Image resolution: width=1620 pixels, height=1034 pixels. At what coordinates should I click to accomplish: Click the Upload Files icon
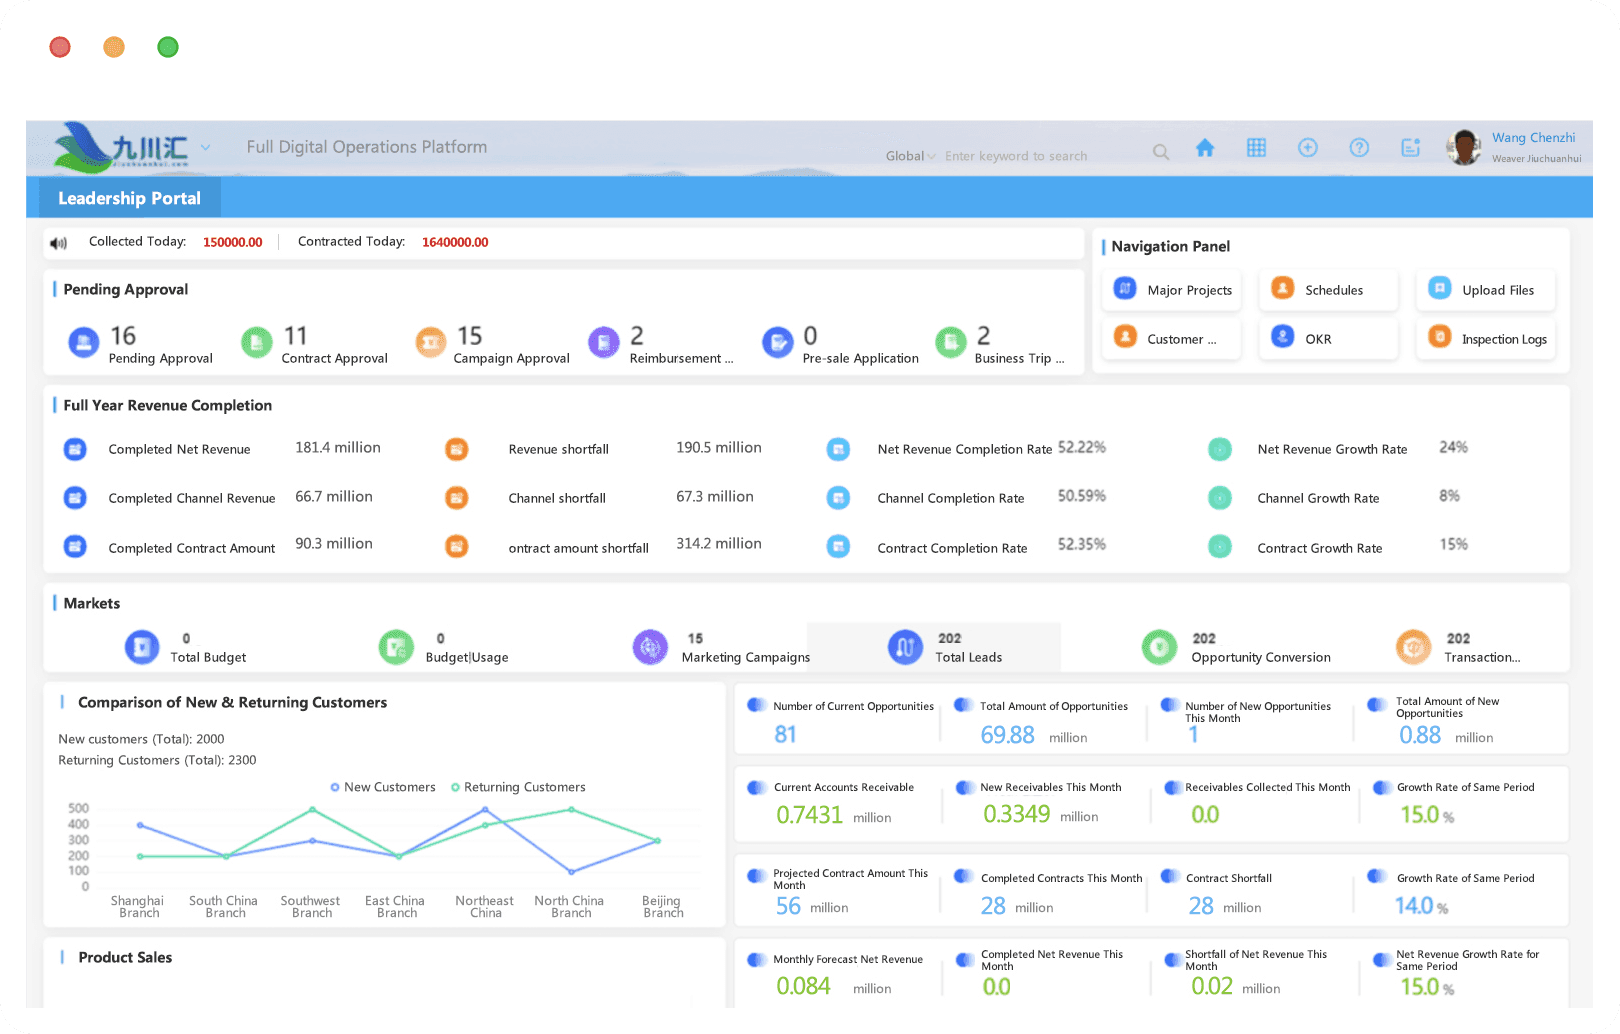(x=1439, y=288)
